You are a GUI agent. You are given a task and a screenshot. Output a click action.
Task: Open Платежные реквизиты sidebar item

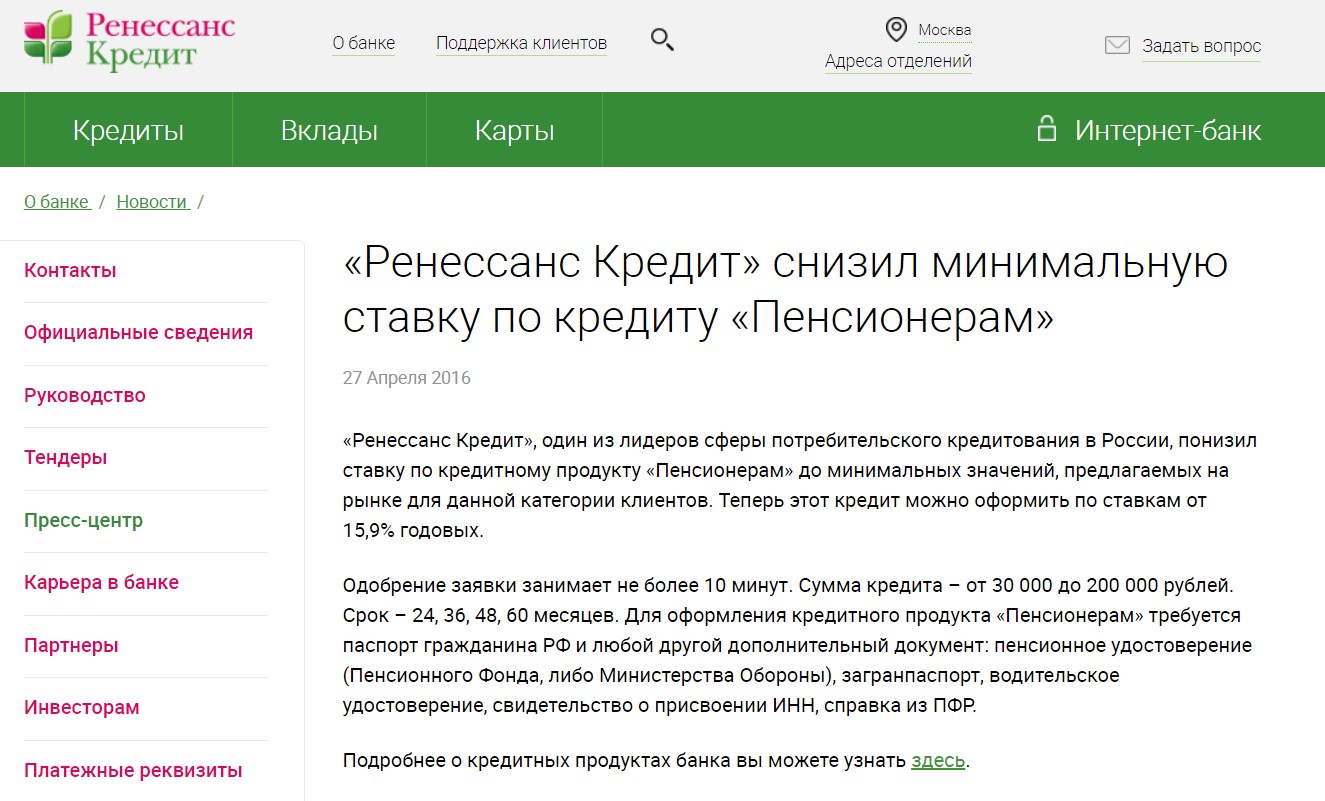coord(133,770)
